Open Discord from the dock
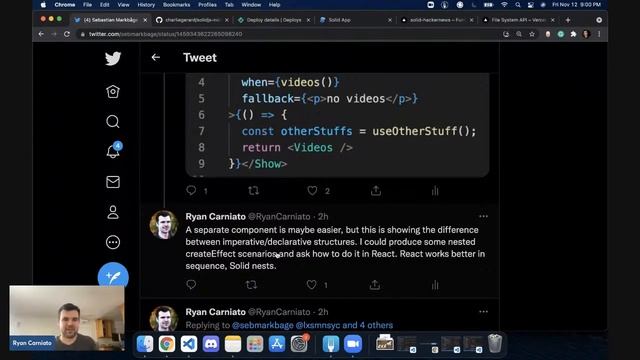Image resolution: width=640 pixels, height=360 pixels. pyautogui.click(x=211, y=344)
